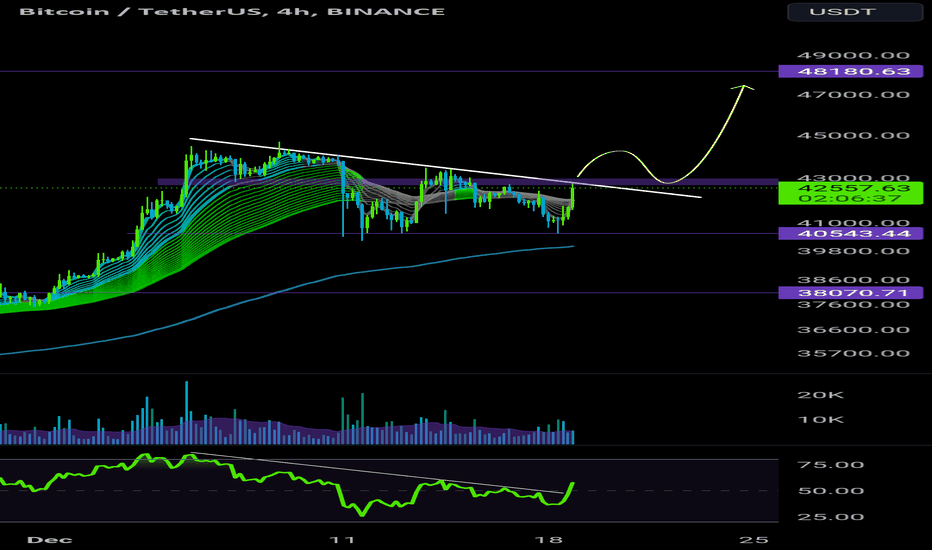Click the 18 date label on time axis
The width and height of the screenshot is (932, 550).
[x=549, y=540]
